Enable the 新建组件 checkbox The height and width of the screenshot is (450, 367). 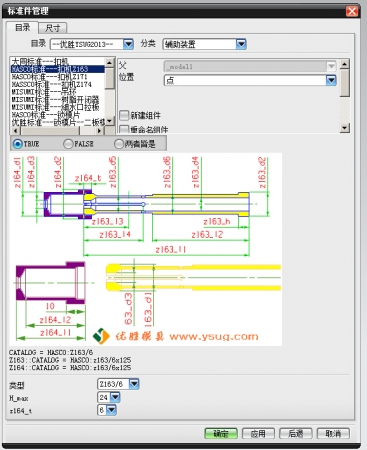(x=124, y=115)
